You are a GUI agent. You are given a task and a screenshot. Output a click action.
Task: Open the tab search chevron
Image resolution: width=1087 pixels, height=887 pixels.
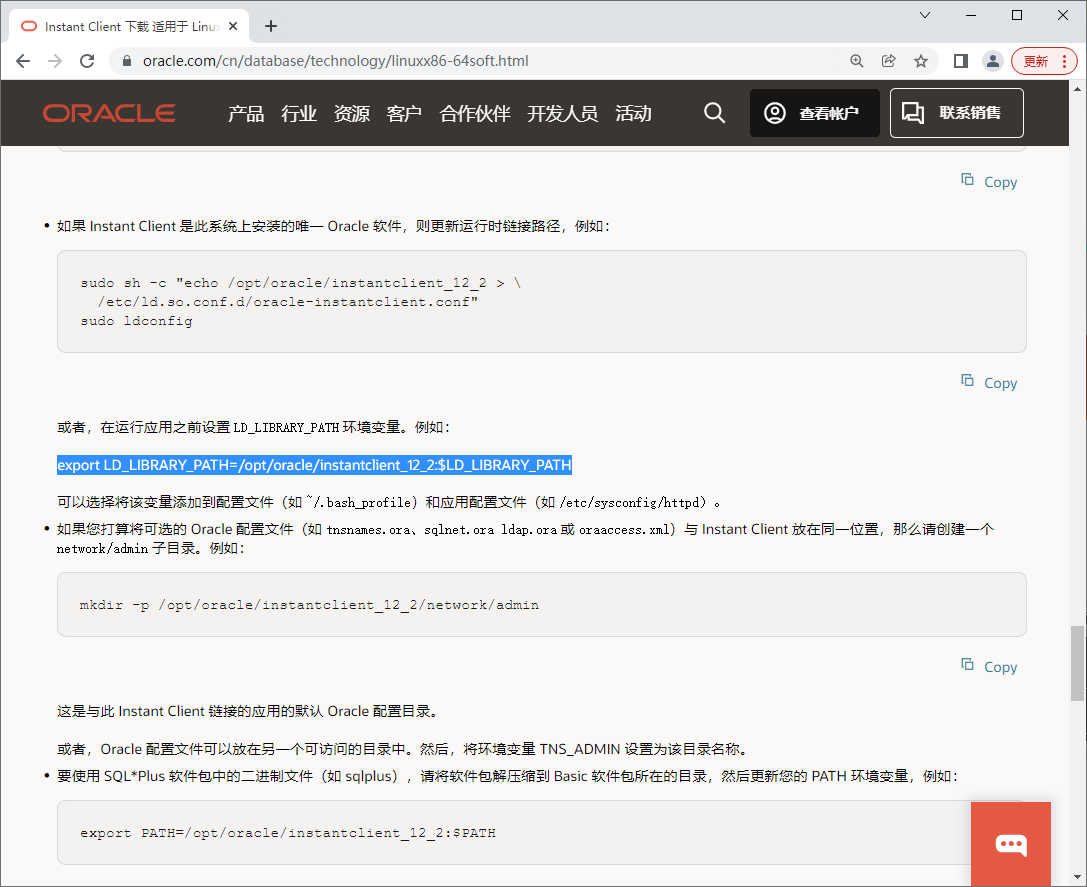pos(925,15)
